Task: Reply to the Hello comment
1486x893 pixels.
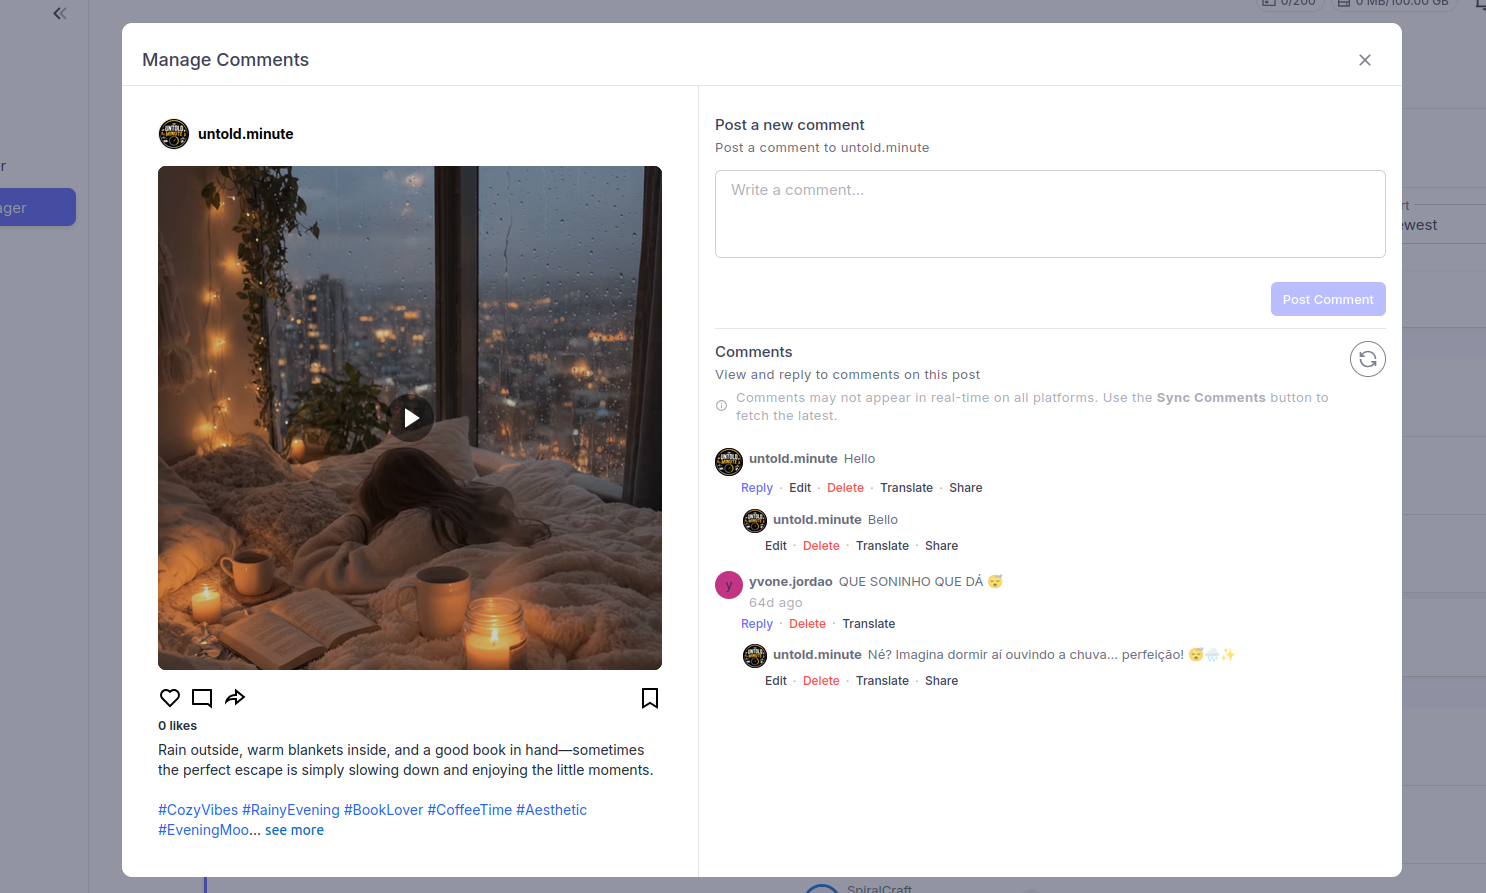Action: pyautogui.click(x=757, y=488)
